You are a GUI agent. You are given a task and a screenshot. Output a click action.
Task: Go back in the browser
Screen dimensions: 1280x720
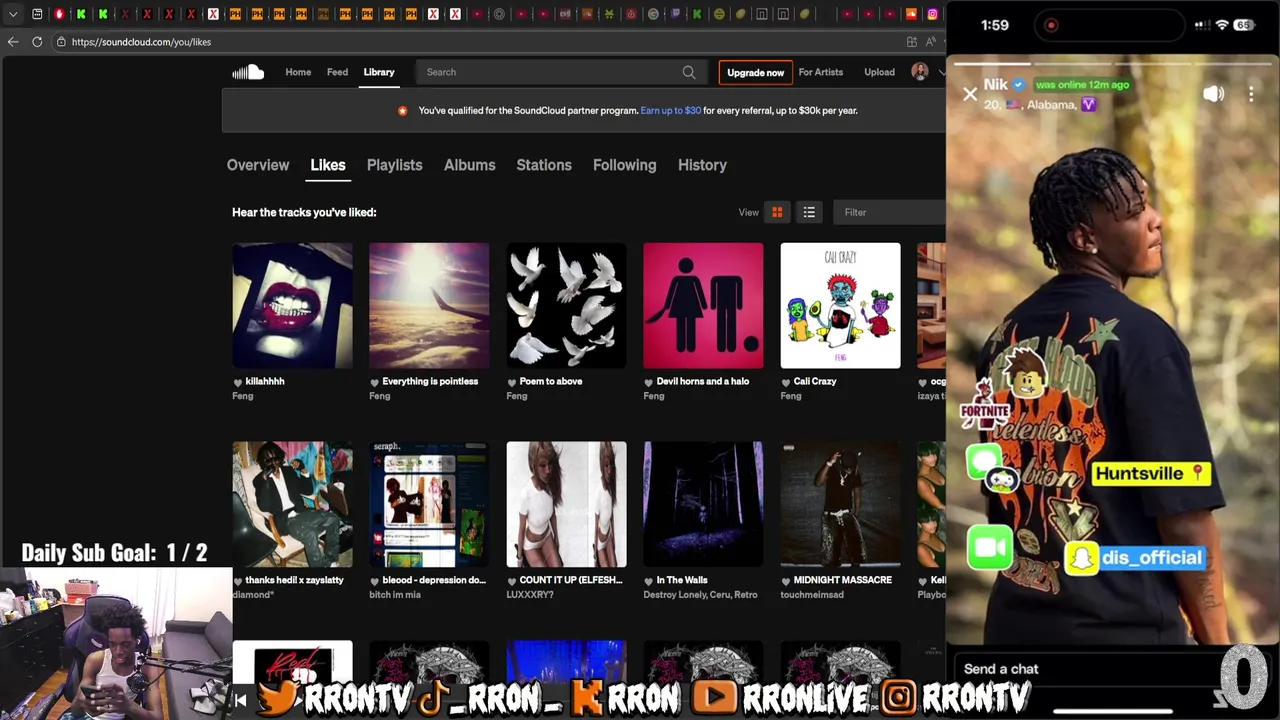pos(12,42)
